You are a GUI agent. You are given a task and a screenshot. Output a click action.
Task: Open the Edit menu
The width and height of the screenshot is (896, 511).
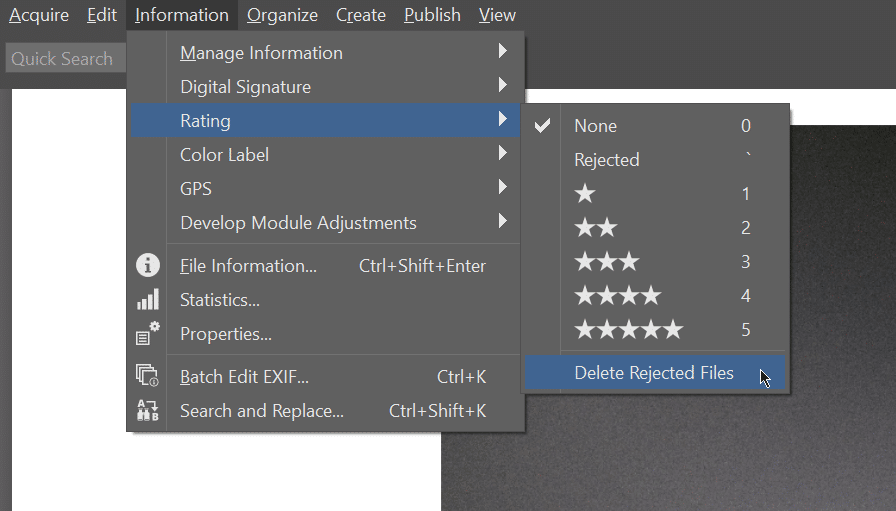click(x=102, y=15)
